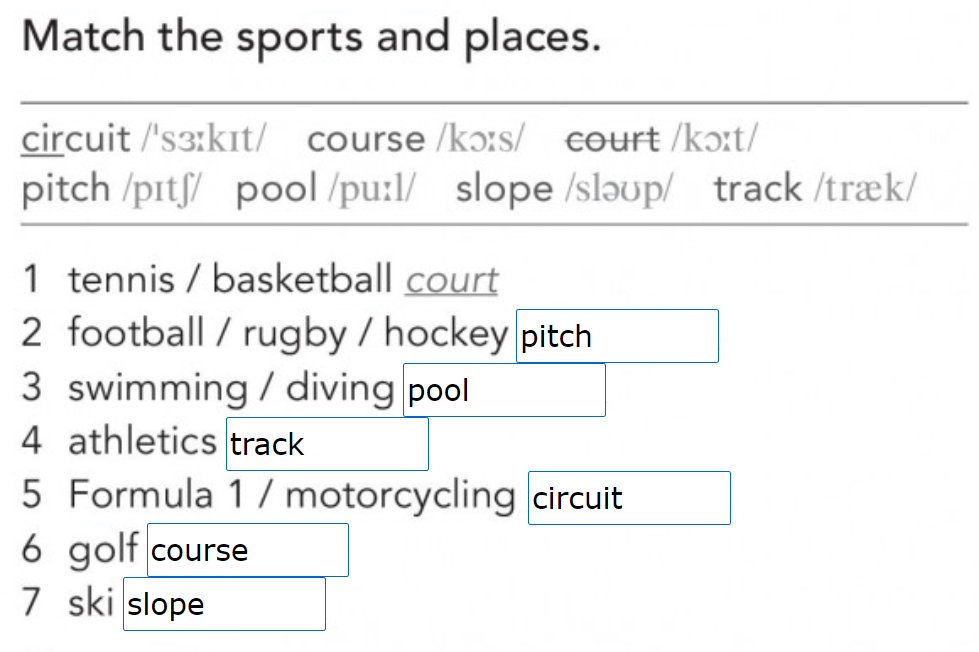Screen dimensions: 979x652
Task: Click the "tennis / basketball" prompt text
Action: coord(230,280)
